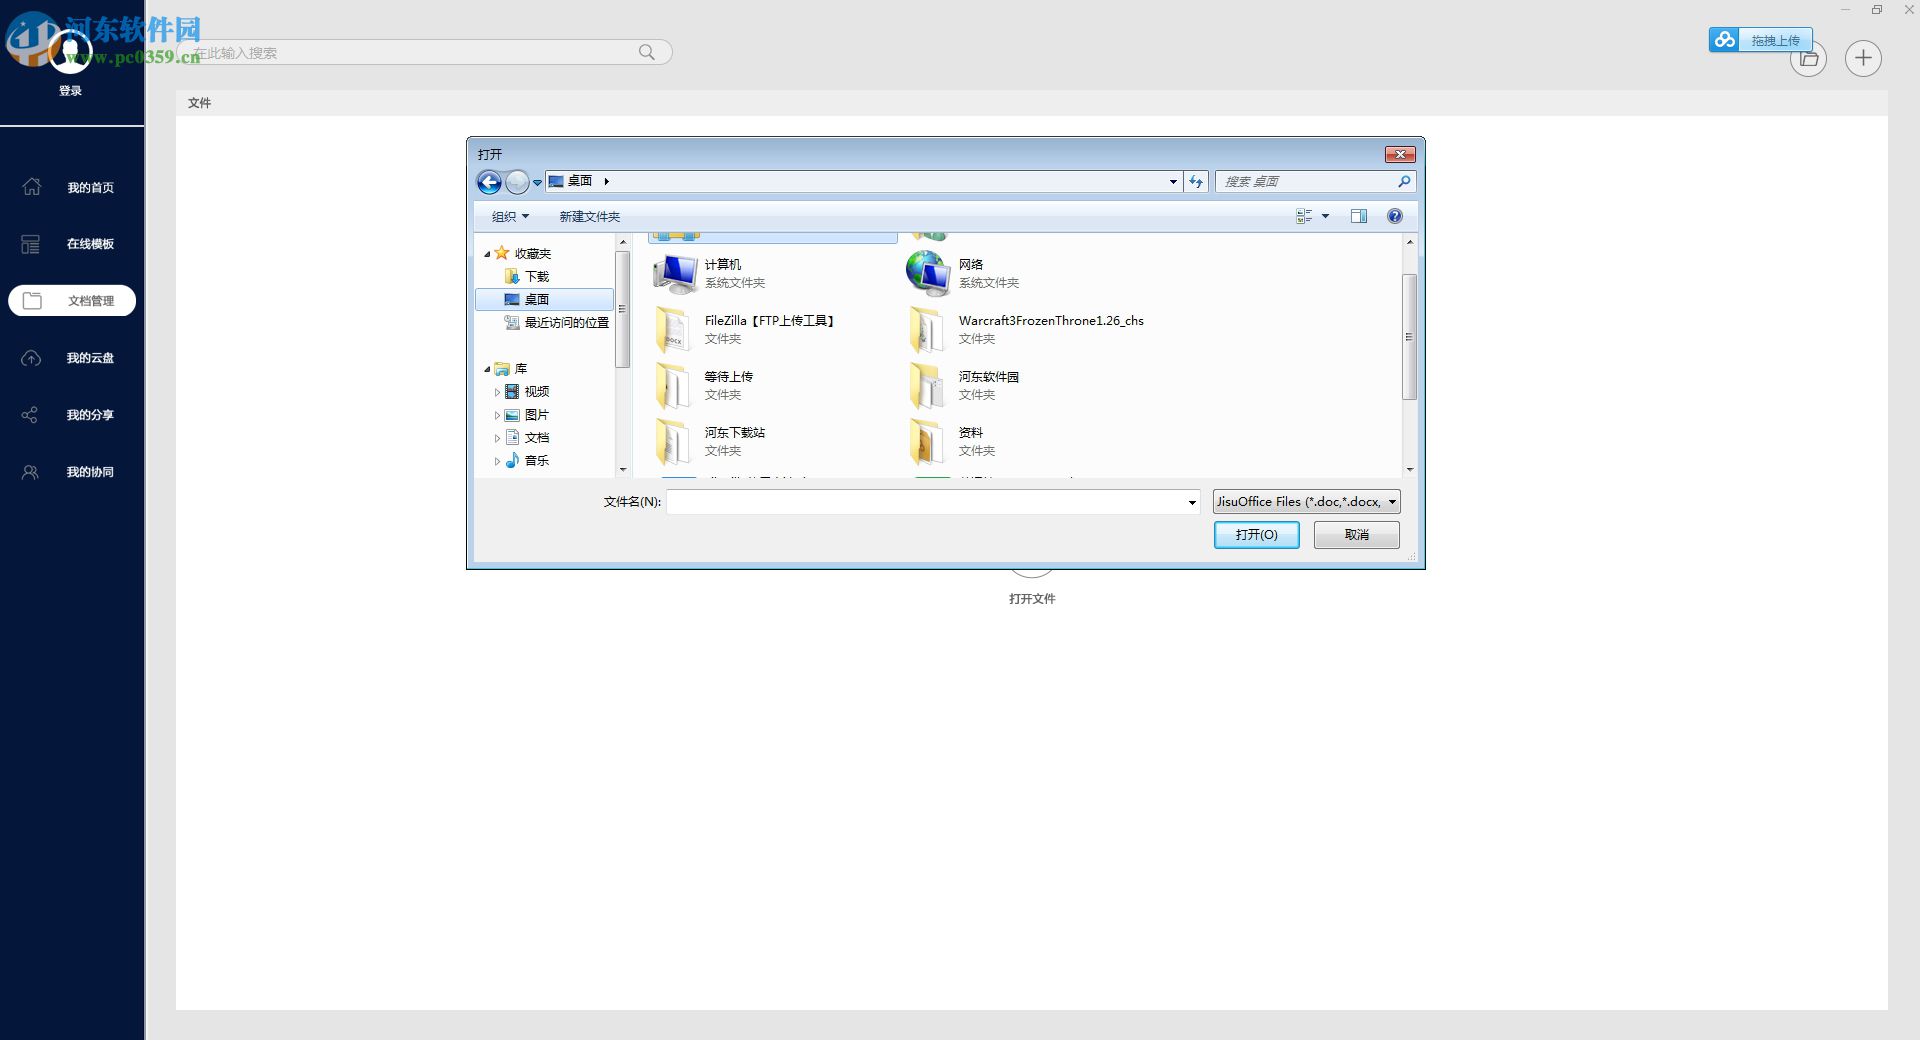Open the 组织 menu
Image resolution: width=1920 pixels, height=1040 pixels.
pos(508,216)
